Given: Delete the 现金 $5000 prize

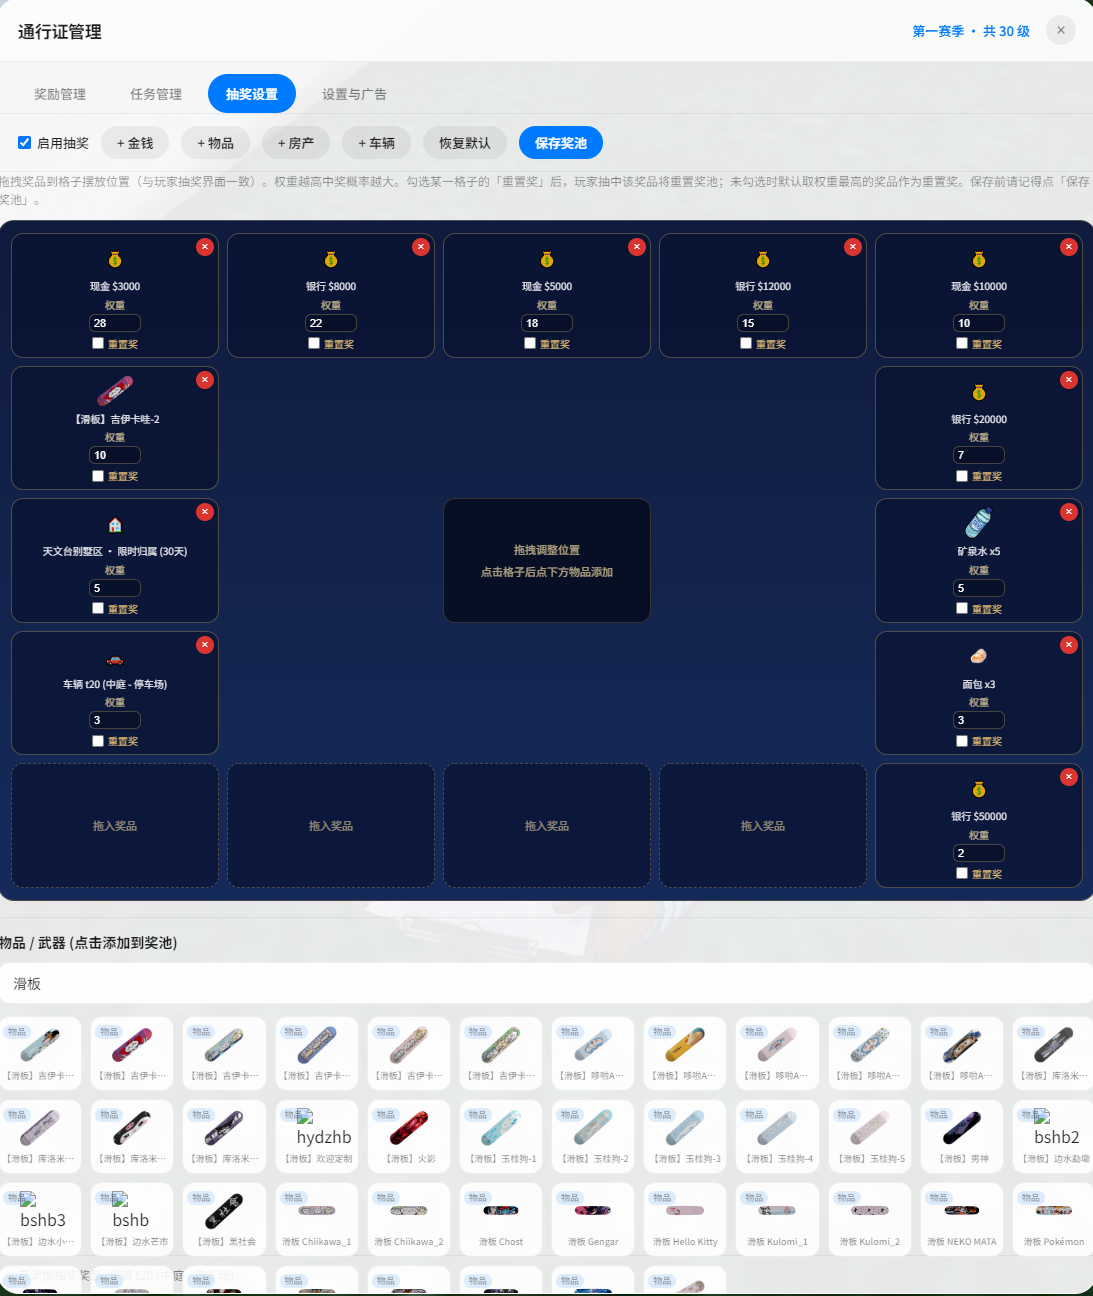Looking at the screenshot, I should tap(637, 247).
